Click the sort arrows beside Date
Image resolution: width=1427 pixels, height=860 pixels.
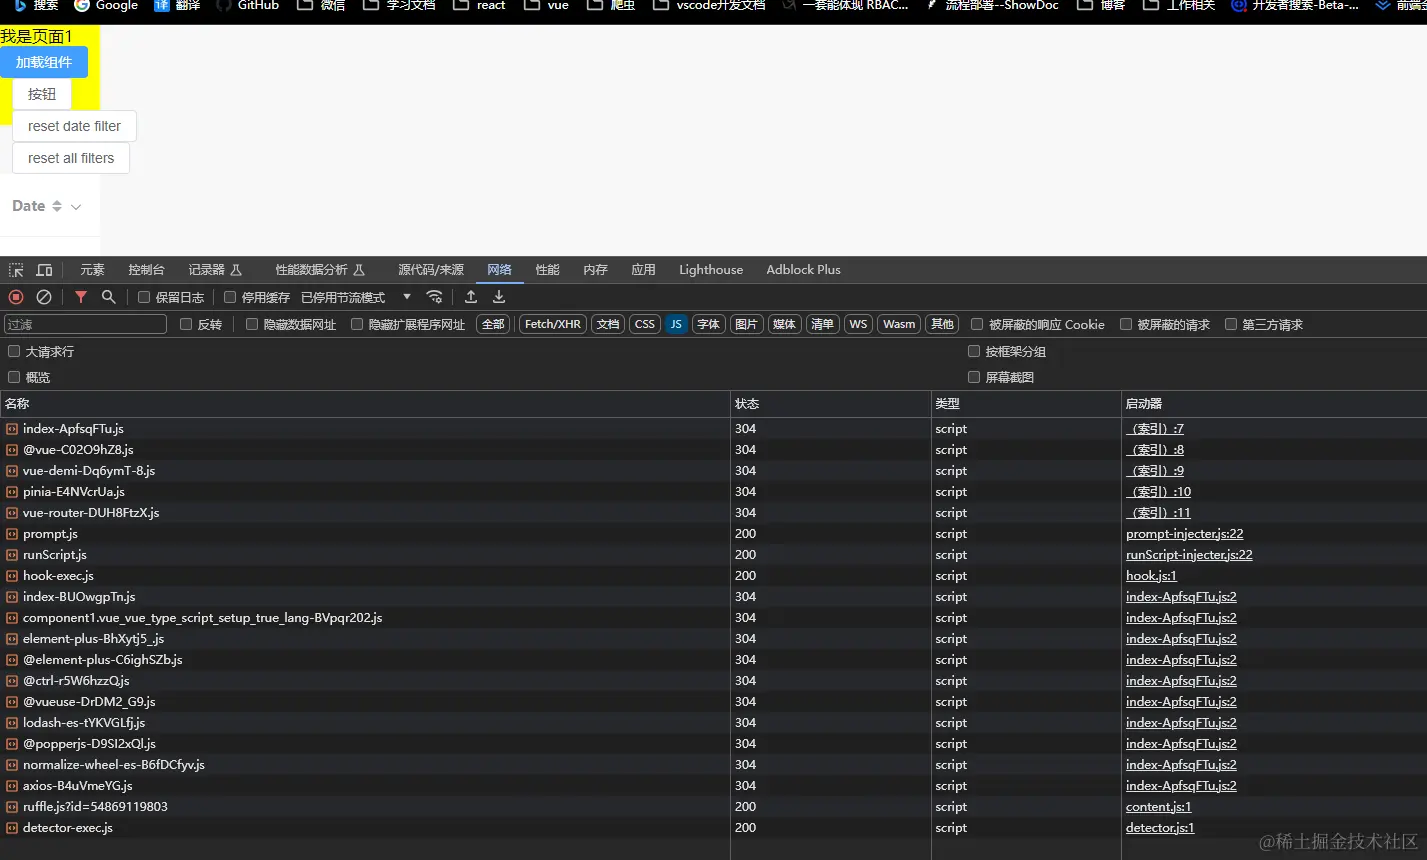coord(57,206)
